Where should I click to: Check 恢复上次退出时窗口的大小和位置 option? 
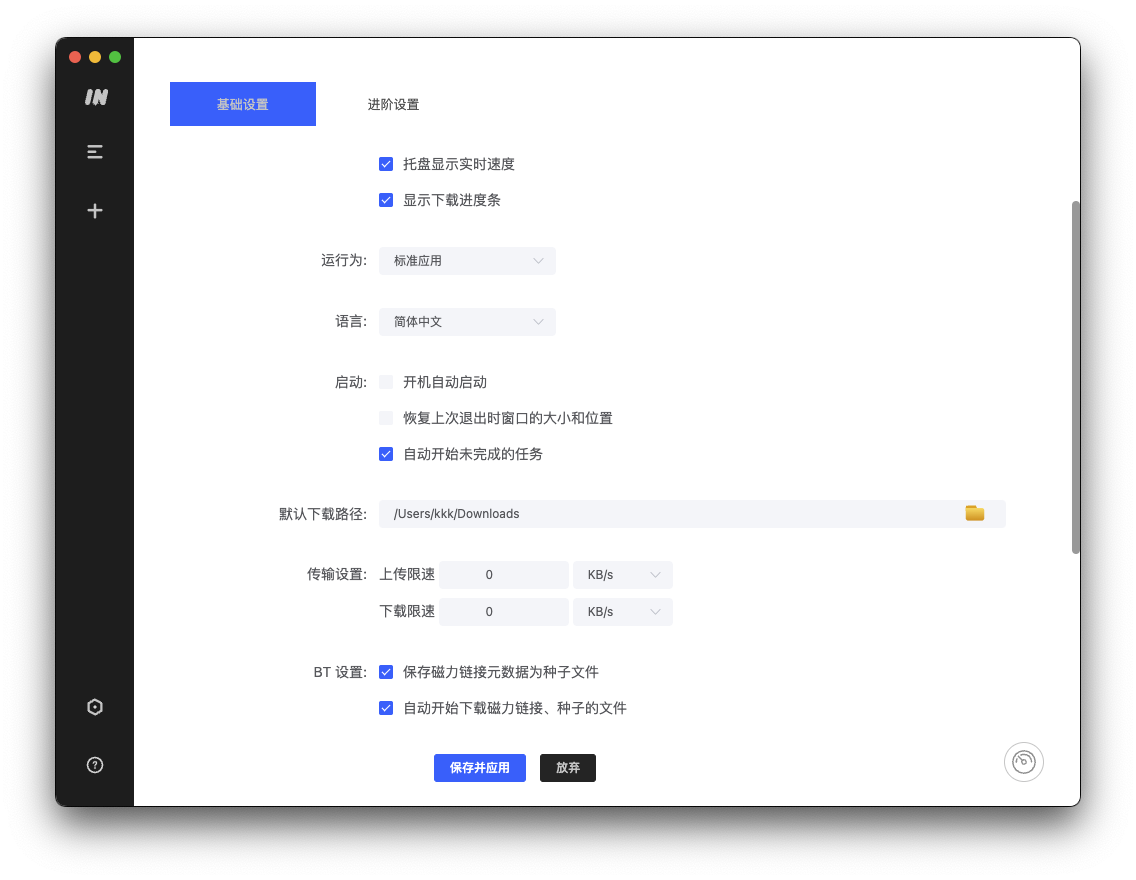point(386,418)
